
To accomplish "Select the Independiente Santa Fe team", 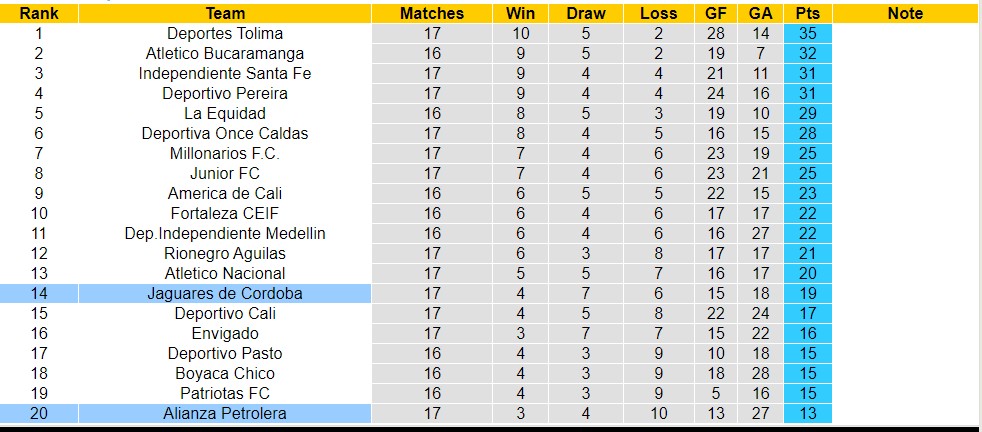I will pos(225,73).
